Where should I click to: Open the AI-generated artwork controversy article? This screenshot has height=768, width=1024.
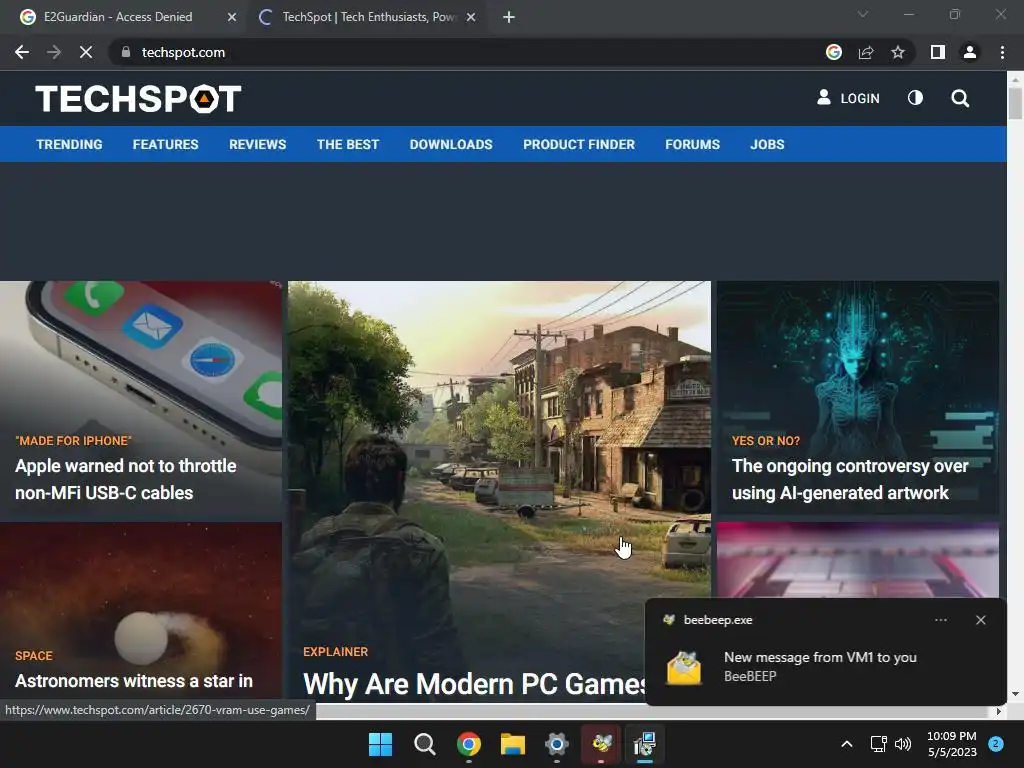pos(850,479)
